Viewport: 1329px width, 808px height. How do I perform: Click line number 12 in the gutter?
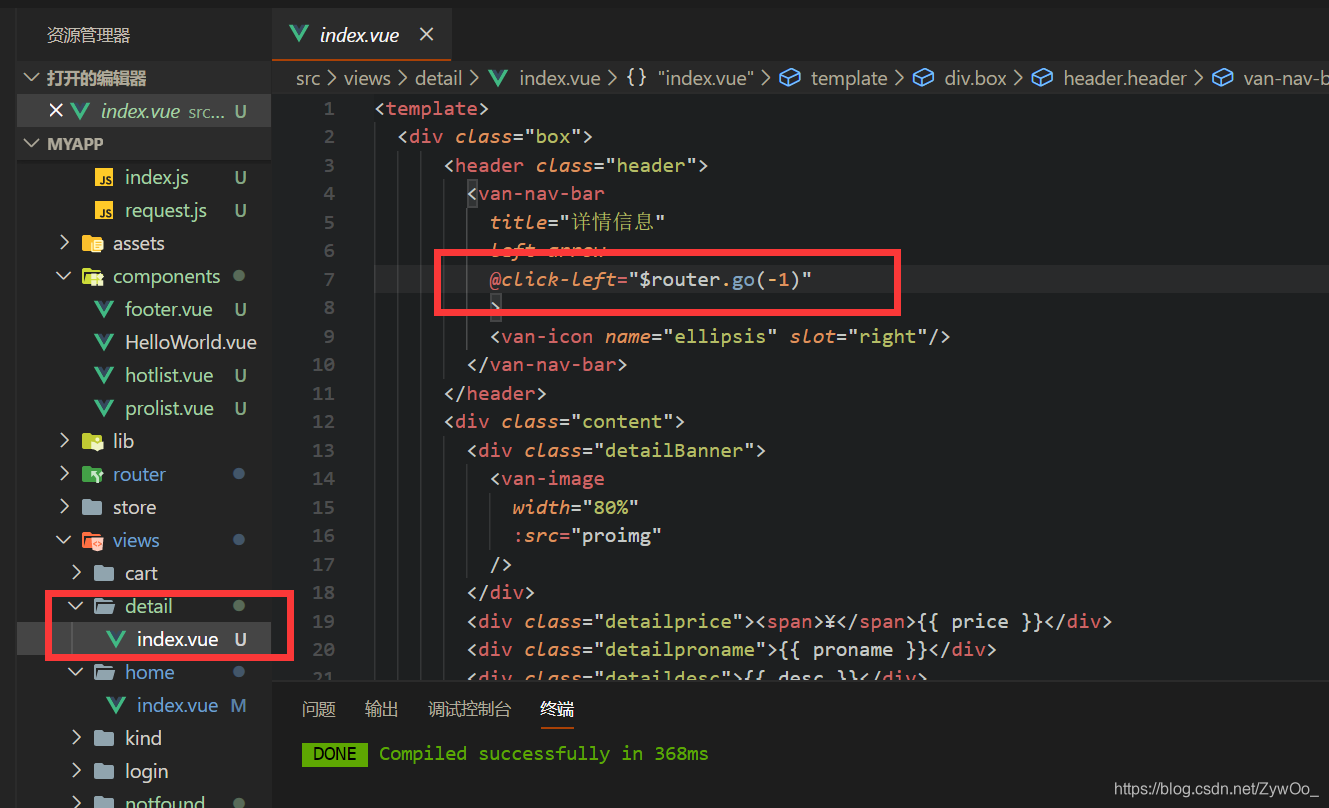point(323,421)
